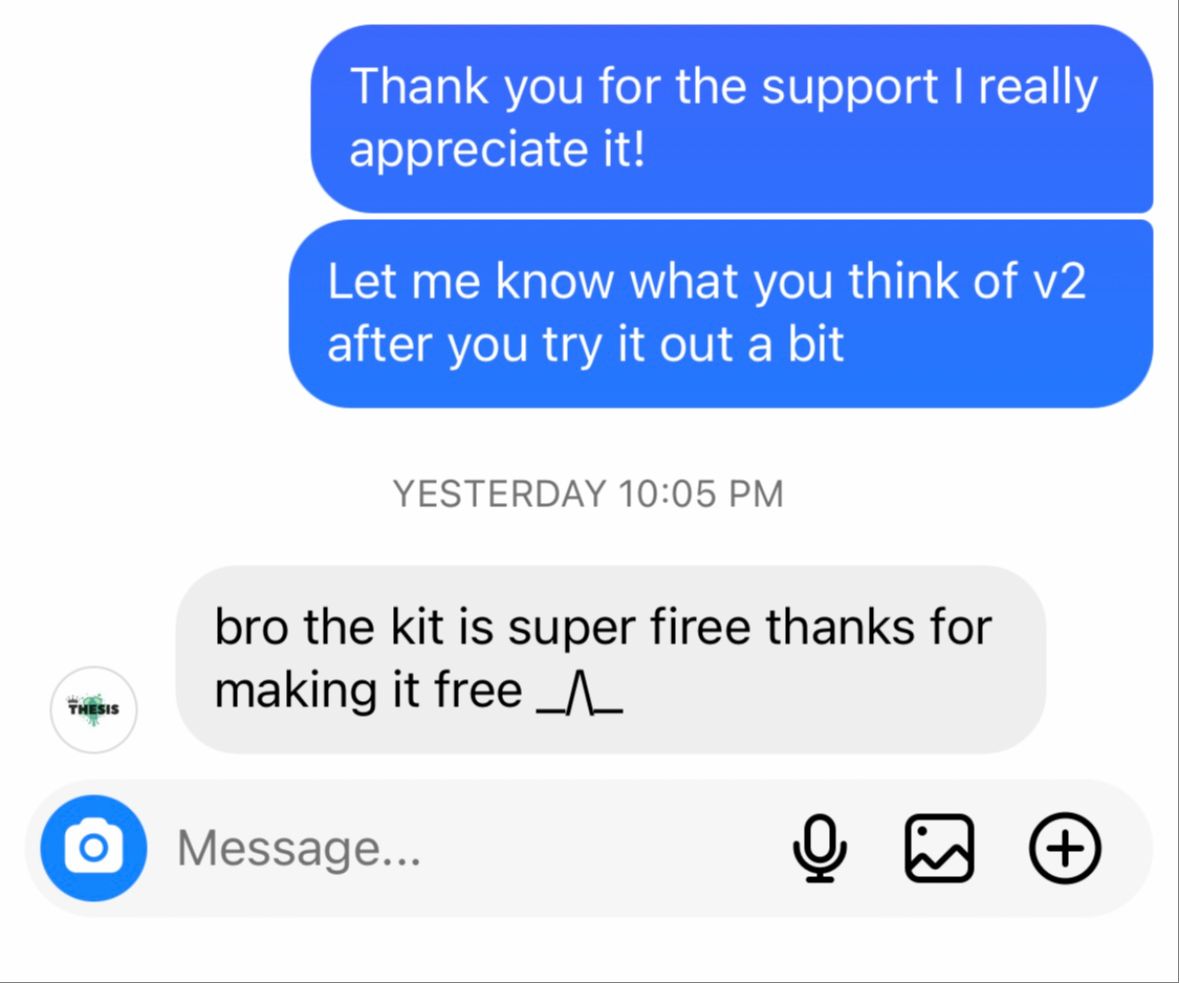Tap the words 'appreciate it!' in first bubble

point(497,150)
